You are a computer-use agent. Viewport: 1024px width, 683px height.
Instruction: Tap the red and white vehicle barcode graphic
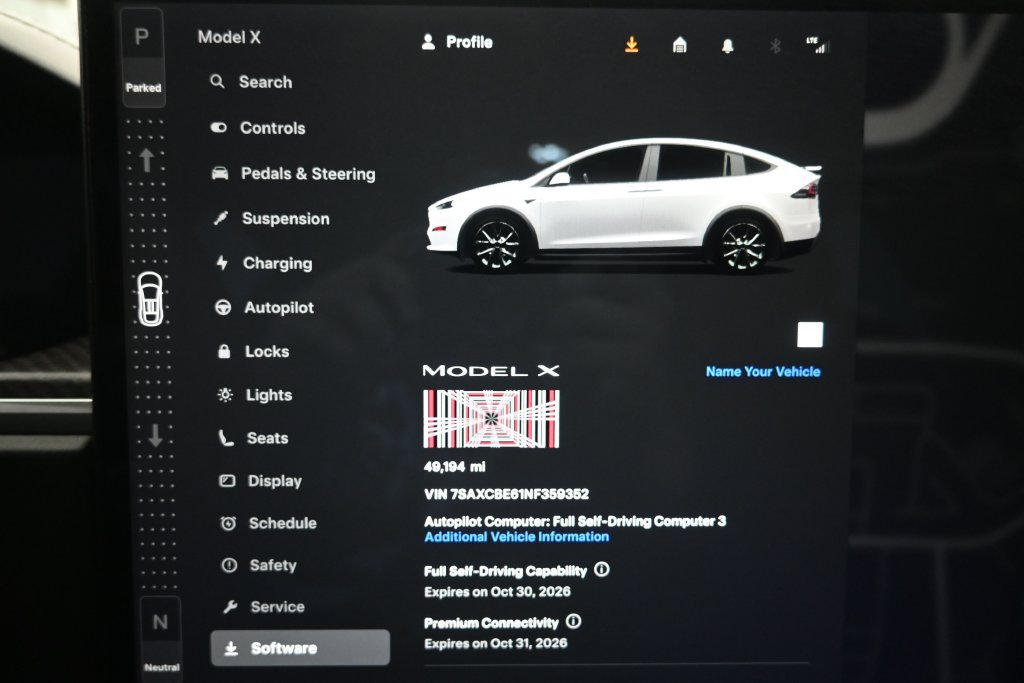[492, 419]
